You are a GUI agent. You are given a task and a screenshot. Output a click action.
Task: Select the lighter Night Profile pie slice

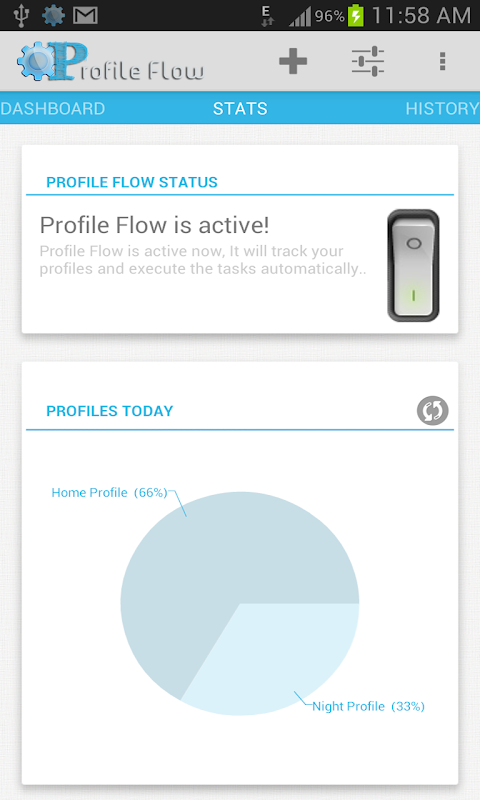[275, 658]
